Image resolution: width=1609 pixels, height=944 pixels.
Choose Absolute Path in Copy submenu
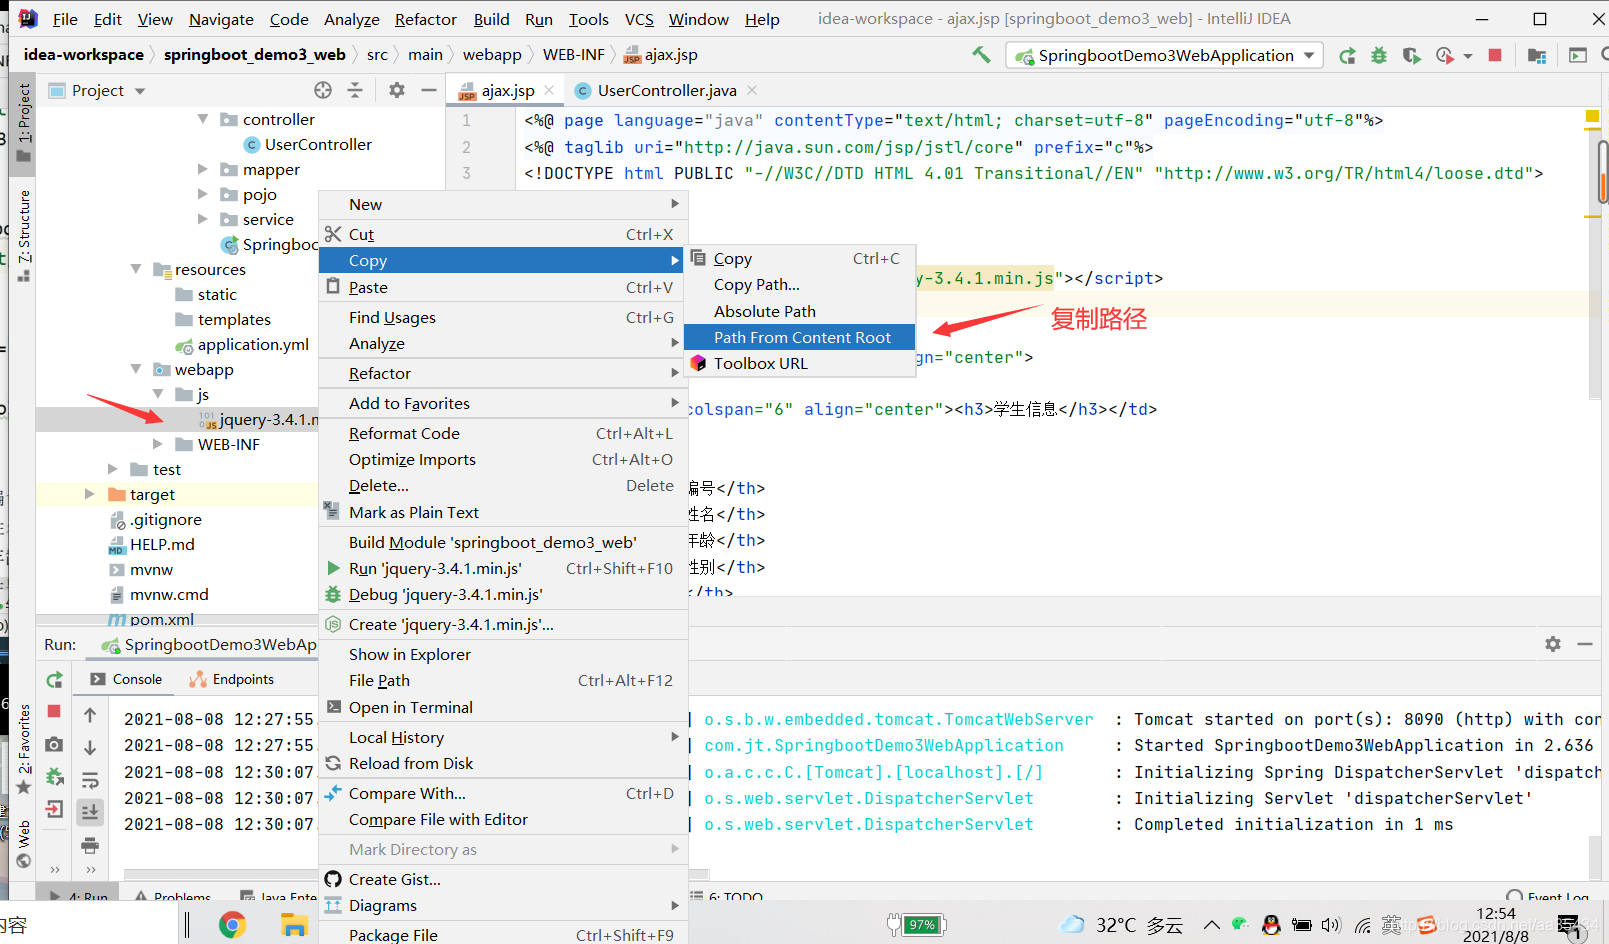click(800, 312)
